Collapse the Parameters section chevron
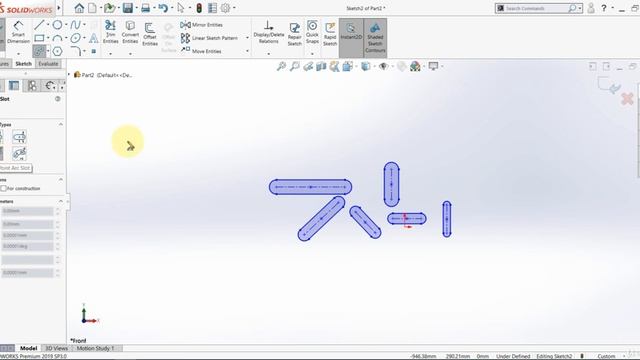Image resolution: width=640 pixels, height=360 pixels. [61, 201]
